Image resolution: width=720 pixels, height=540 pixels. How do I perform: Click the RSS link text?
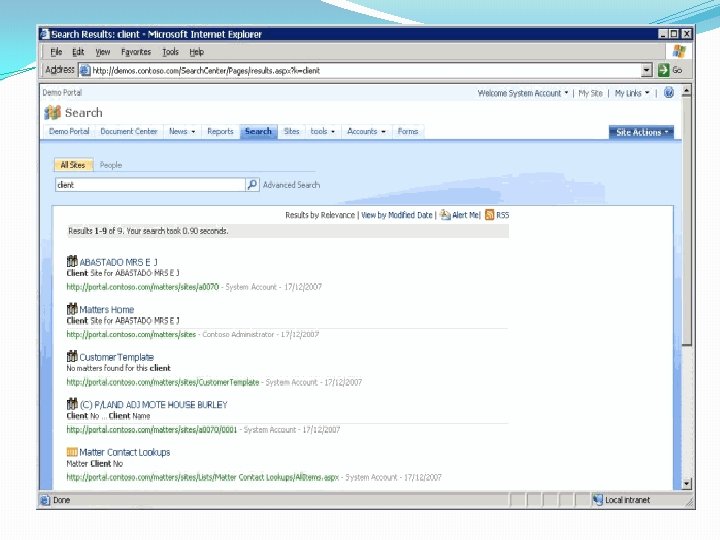(x=502, y=215)
